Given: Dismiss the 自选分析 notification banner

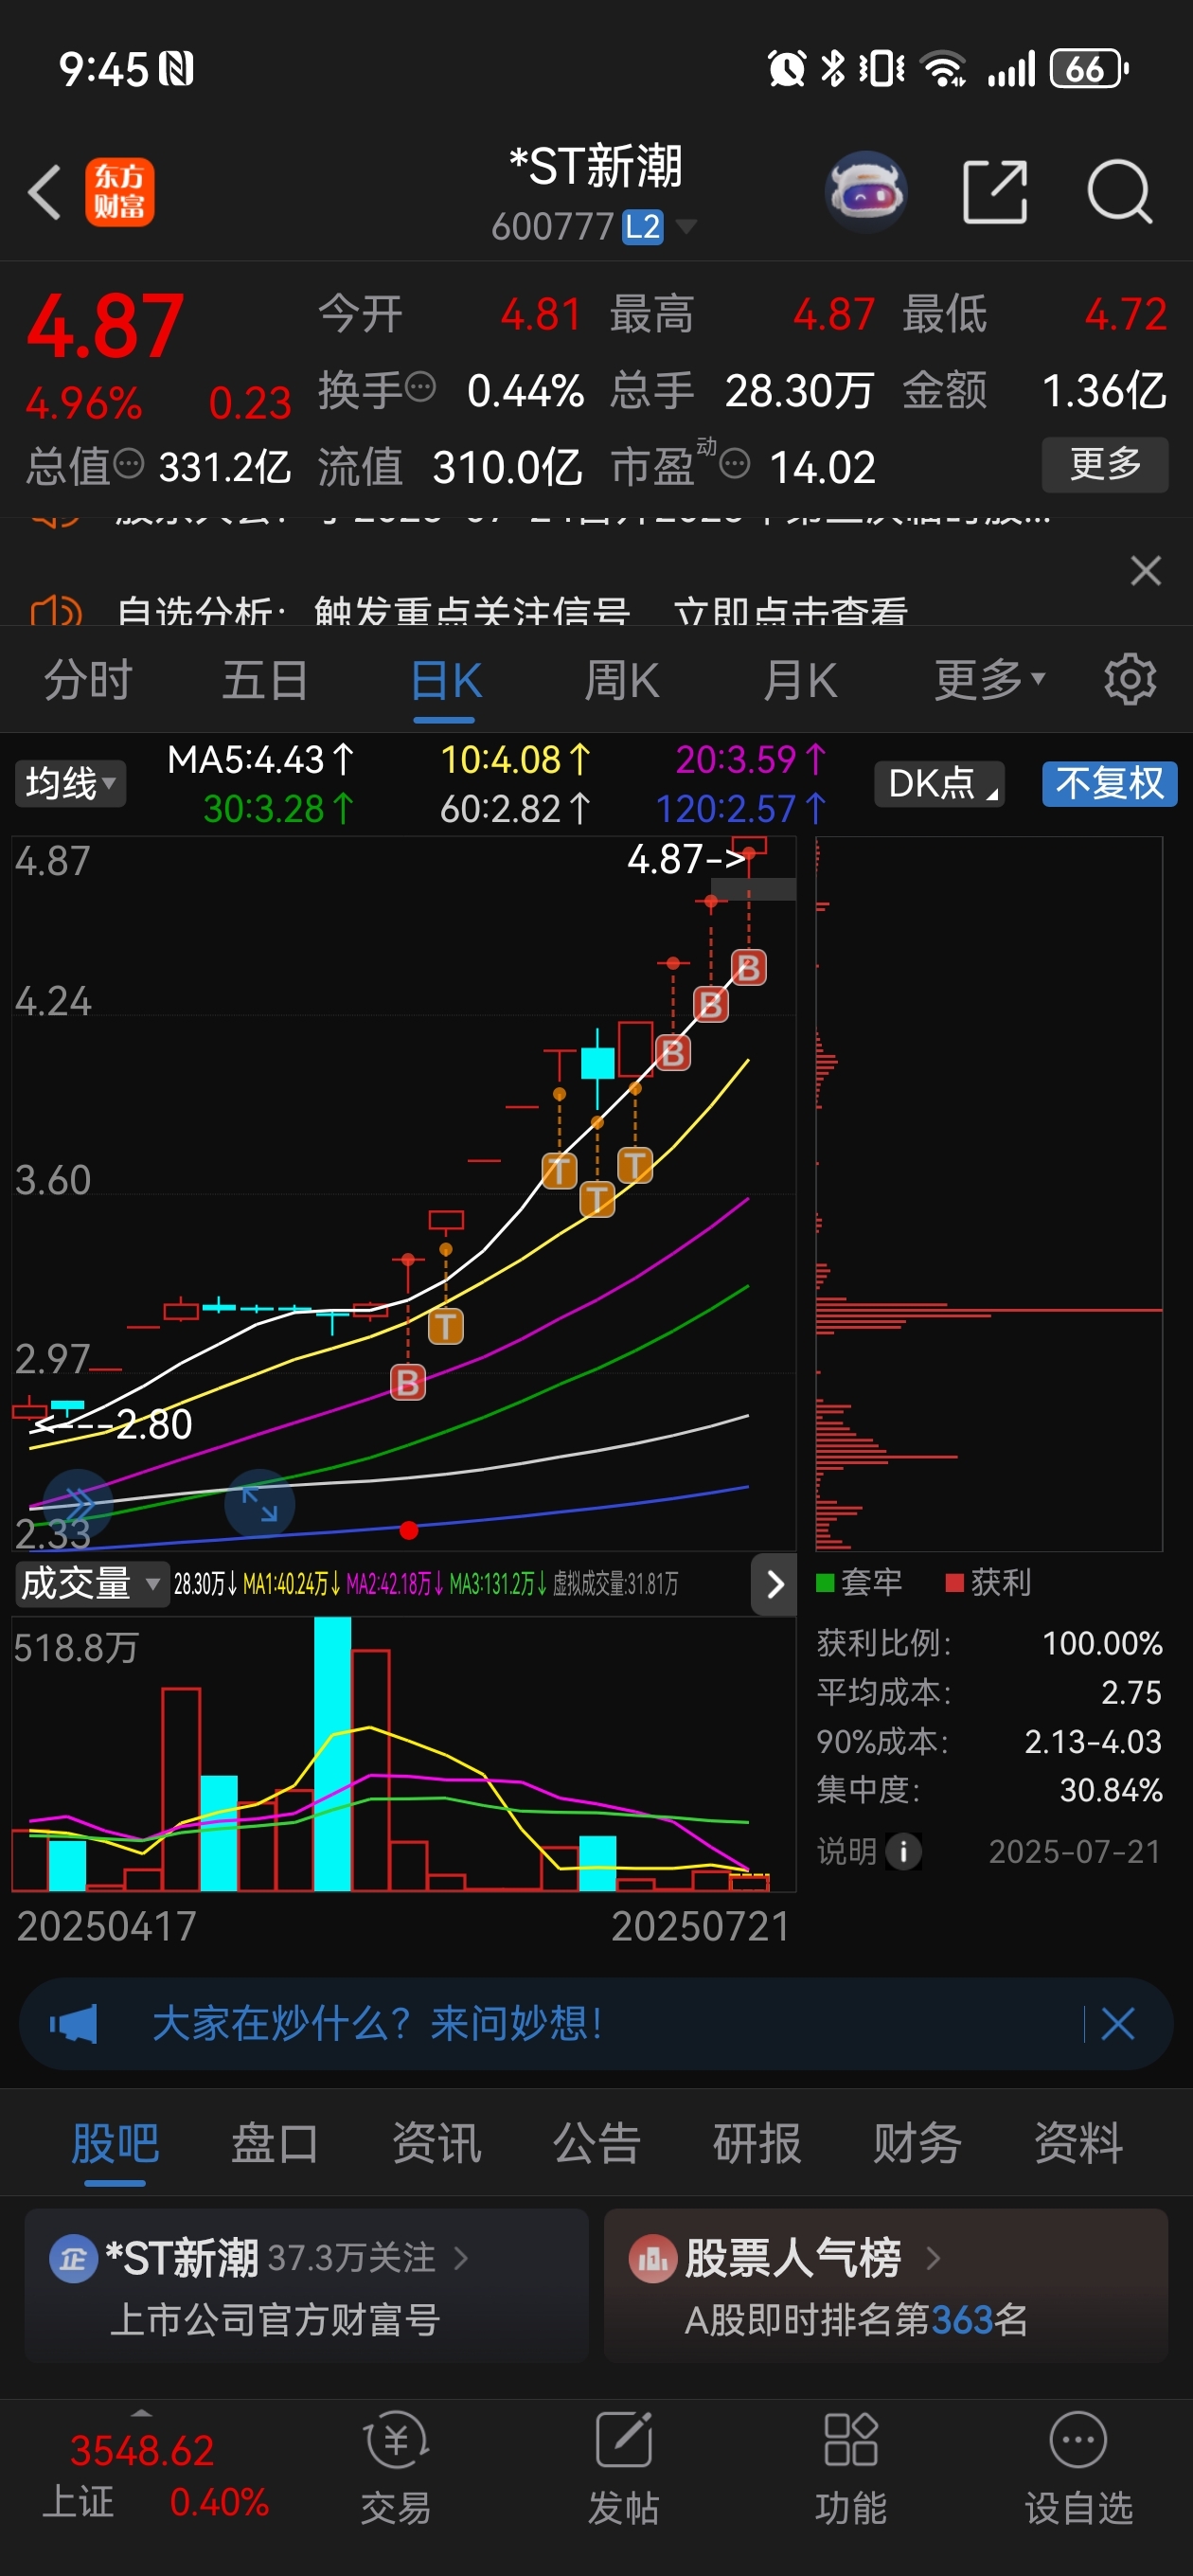Looking at the screenshot, I should [x=1146, y=571].
